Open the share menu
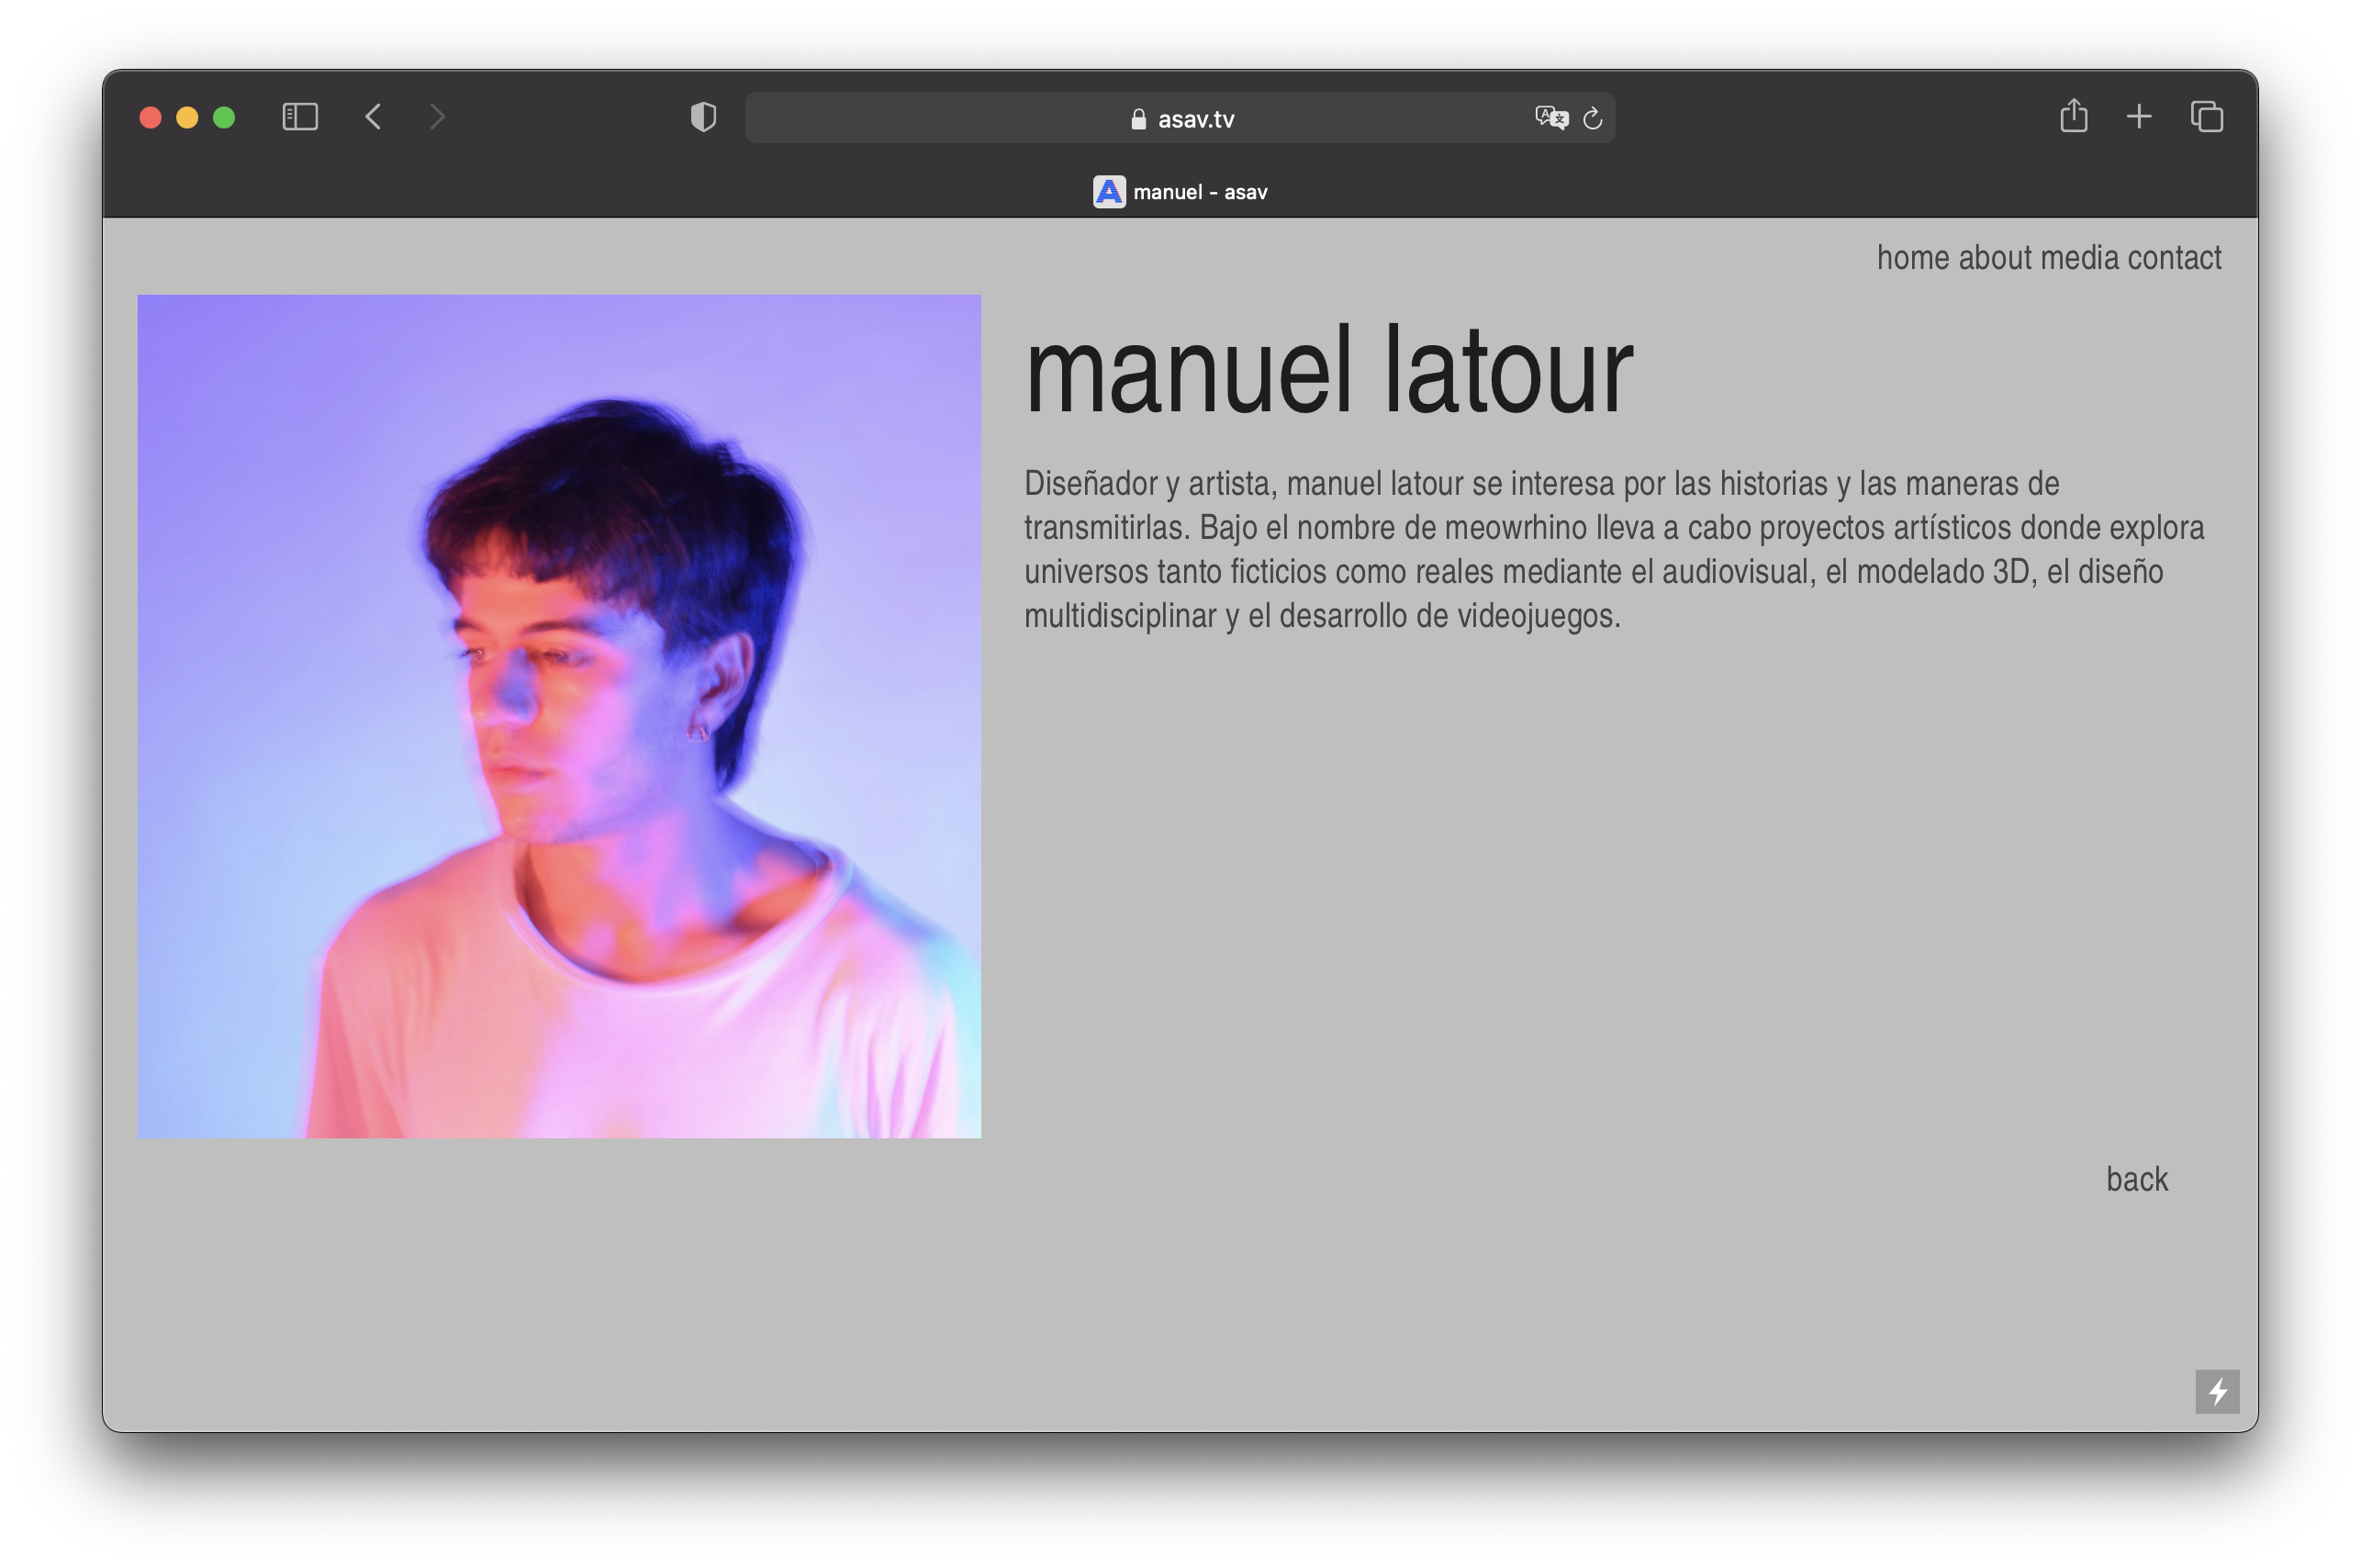The width and height of the screenshot is (2361, 1568). pyautogui.click(x=2073, y=116)
